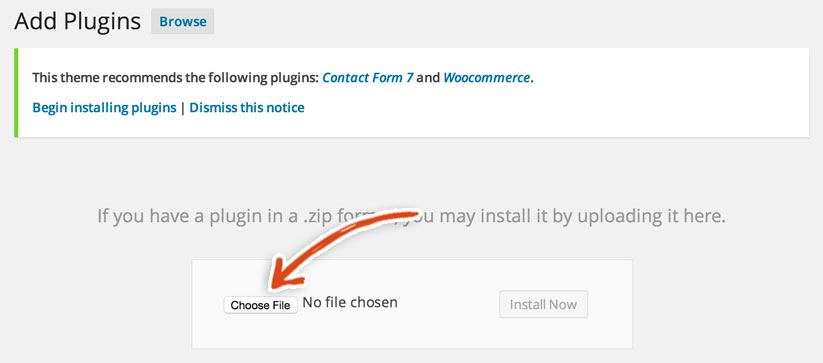Click the Browse button beside Add Plugins
Screen dimensions: 823x363
[x=183, y=22]
